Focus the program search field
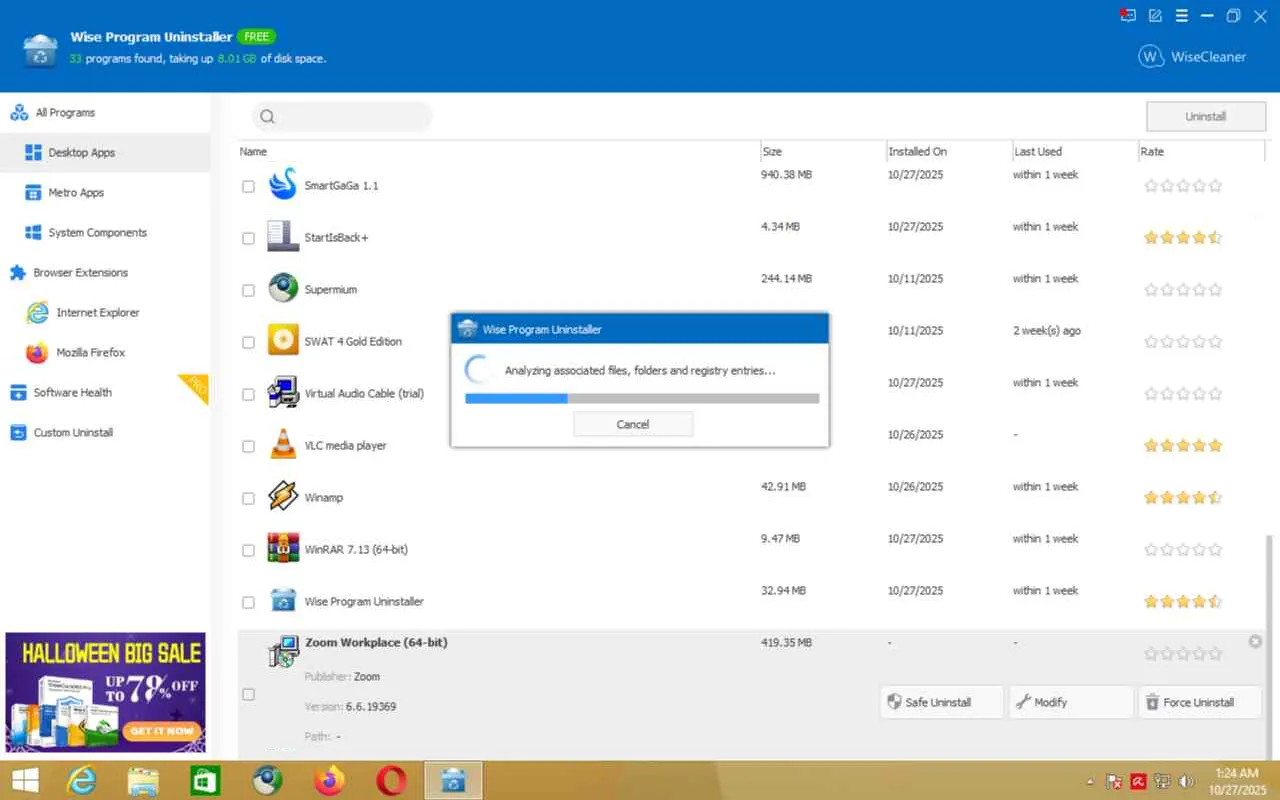The image size is (1280, 800). click(x=342, y=117)
